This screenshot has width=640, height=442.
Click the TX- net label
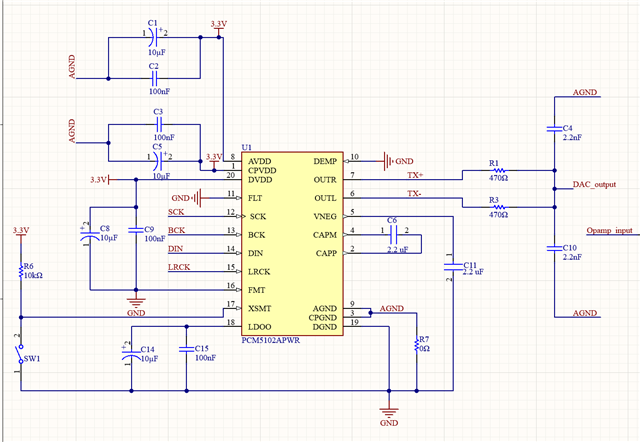[414, 193]
